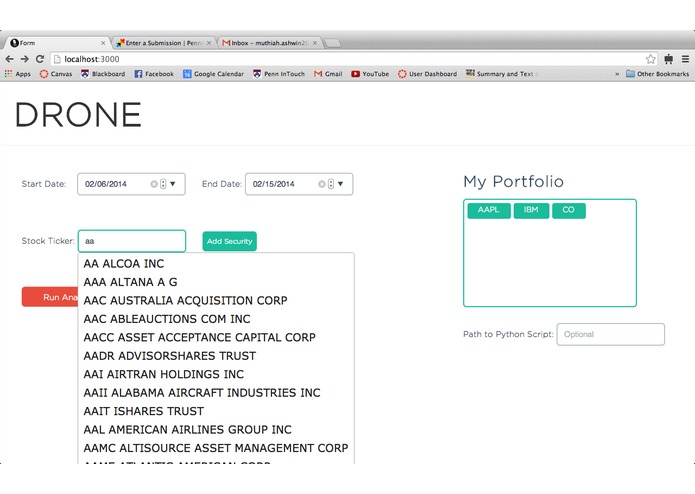This screenshot has width=695, height=494.
Task: Click the Path to Python Script field
Action: click(x=610, y=334)
